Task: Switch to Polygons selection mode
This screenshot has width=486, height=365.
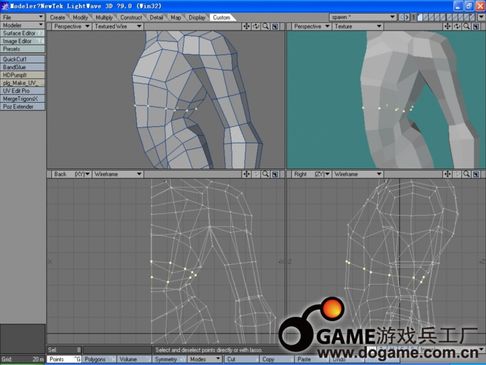Action: 99,359
